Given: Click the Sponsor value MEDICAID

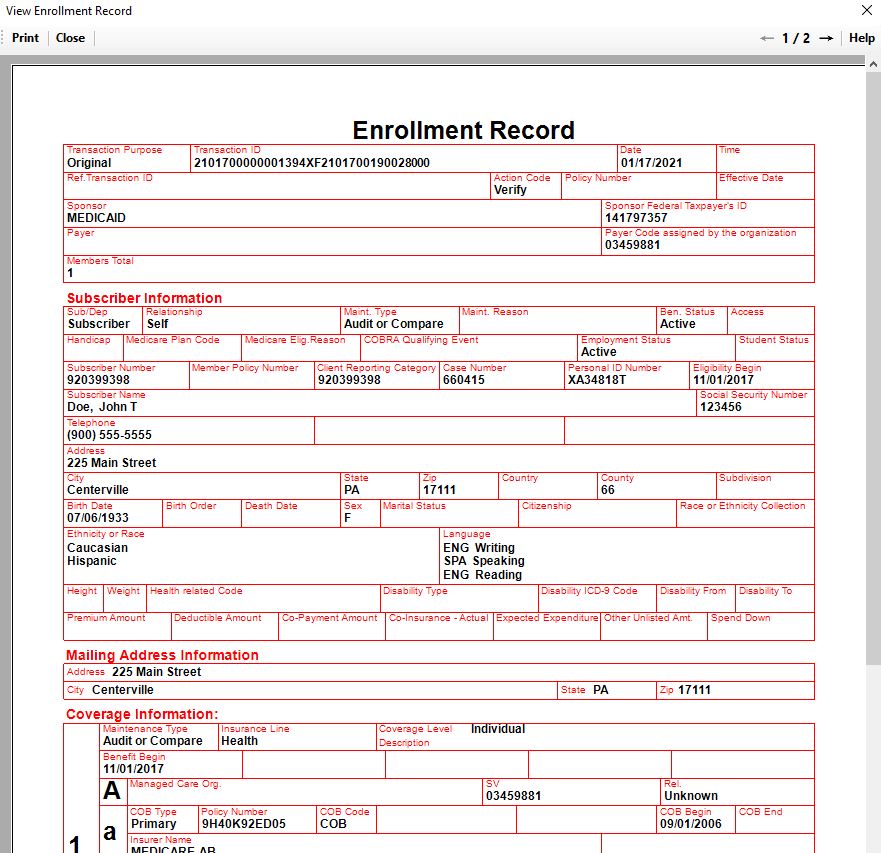Looking at the screenshot, I should 96,217.
